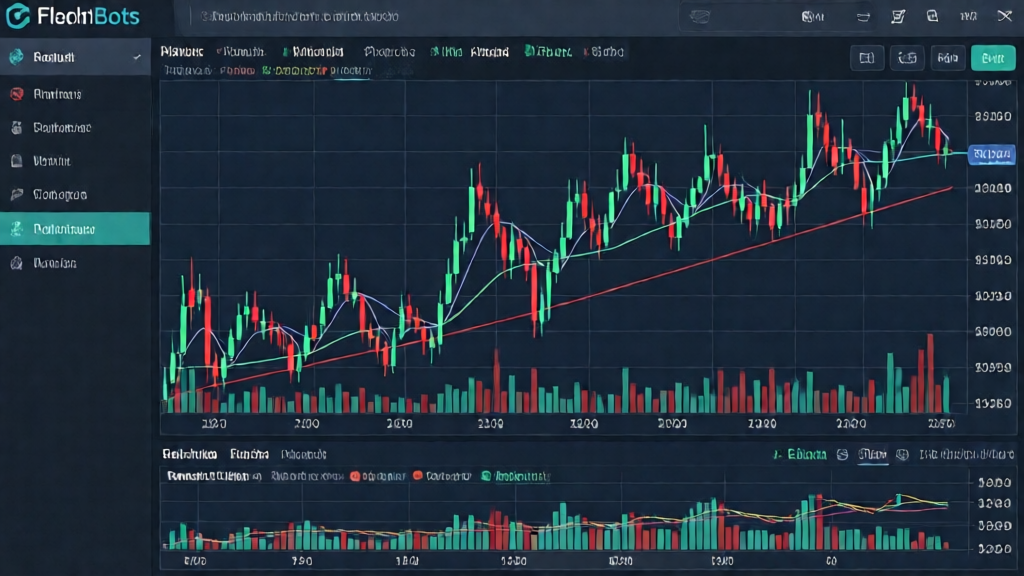Click the camera snapshot icon near the Buy button

click(907, 58)
